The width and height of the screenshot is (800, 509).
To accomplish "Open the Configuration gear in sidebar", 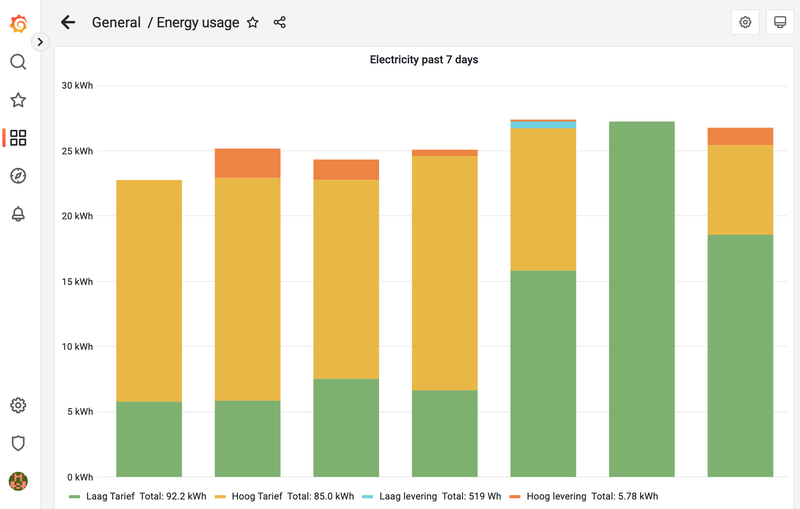I will 18,405.
